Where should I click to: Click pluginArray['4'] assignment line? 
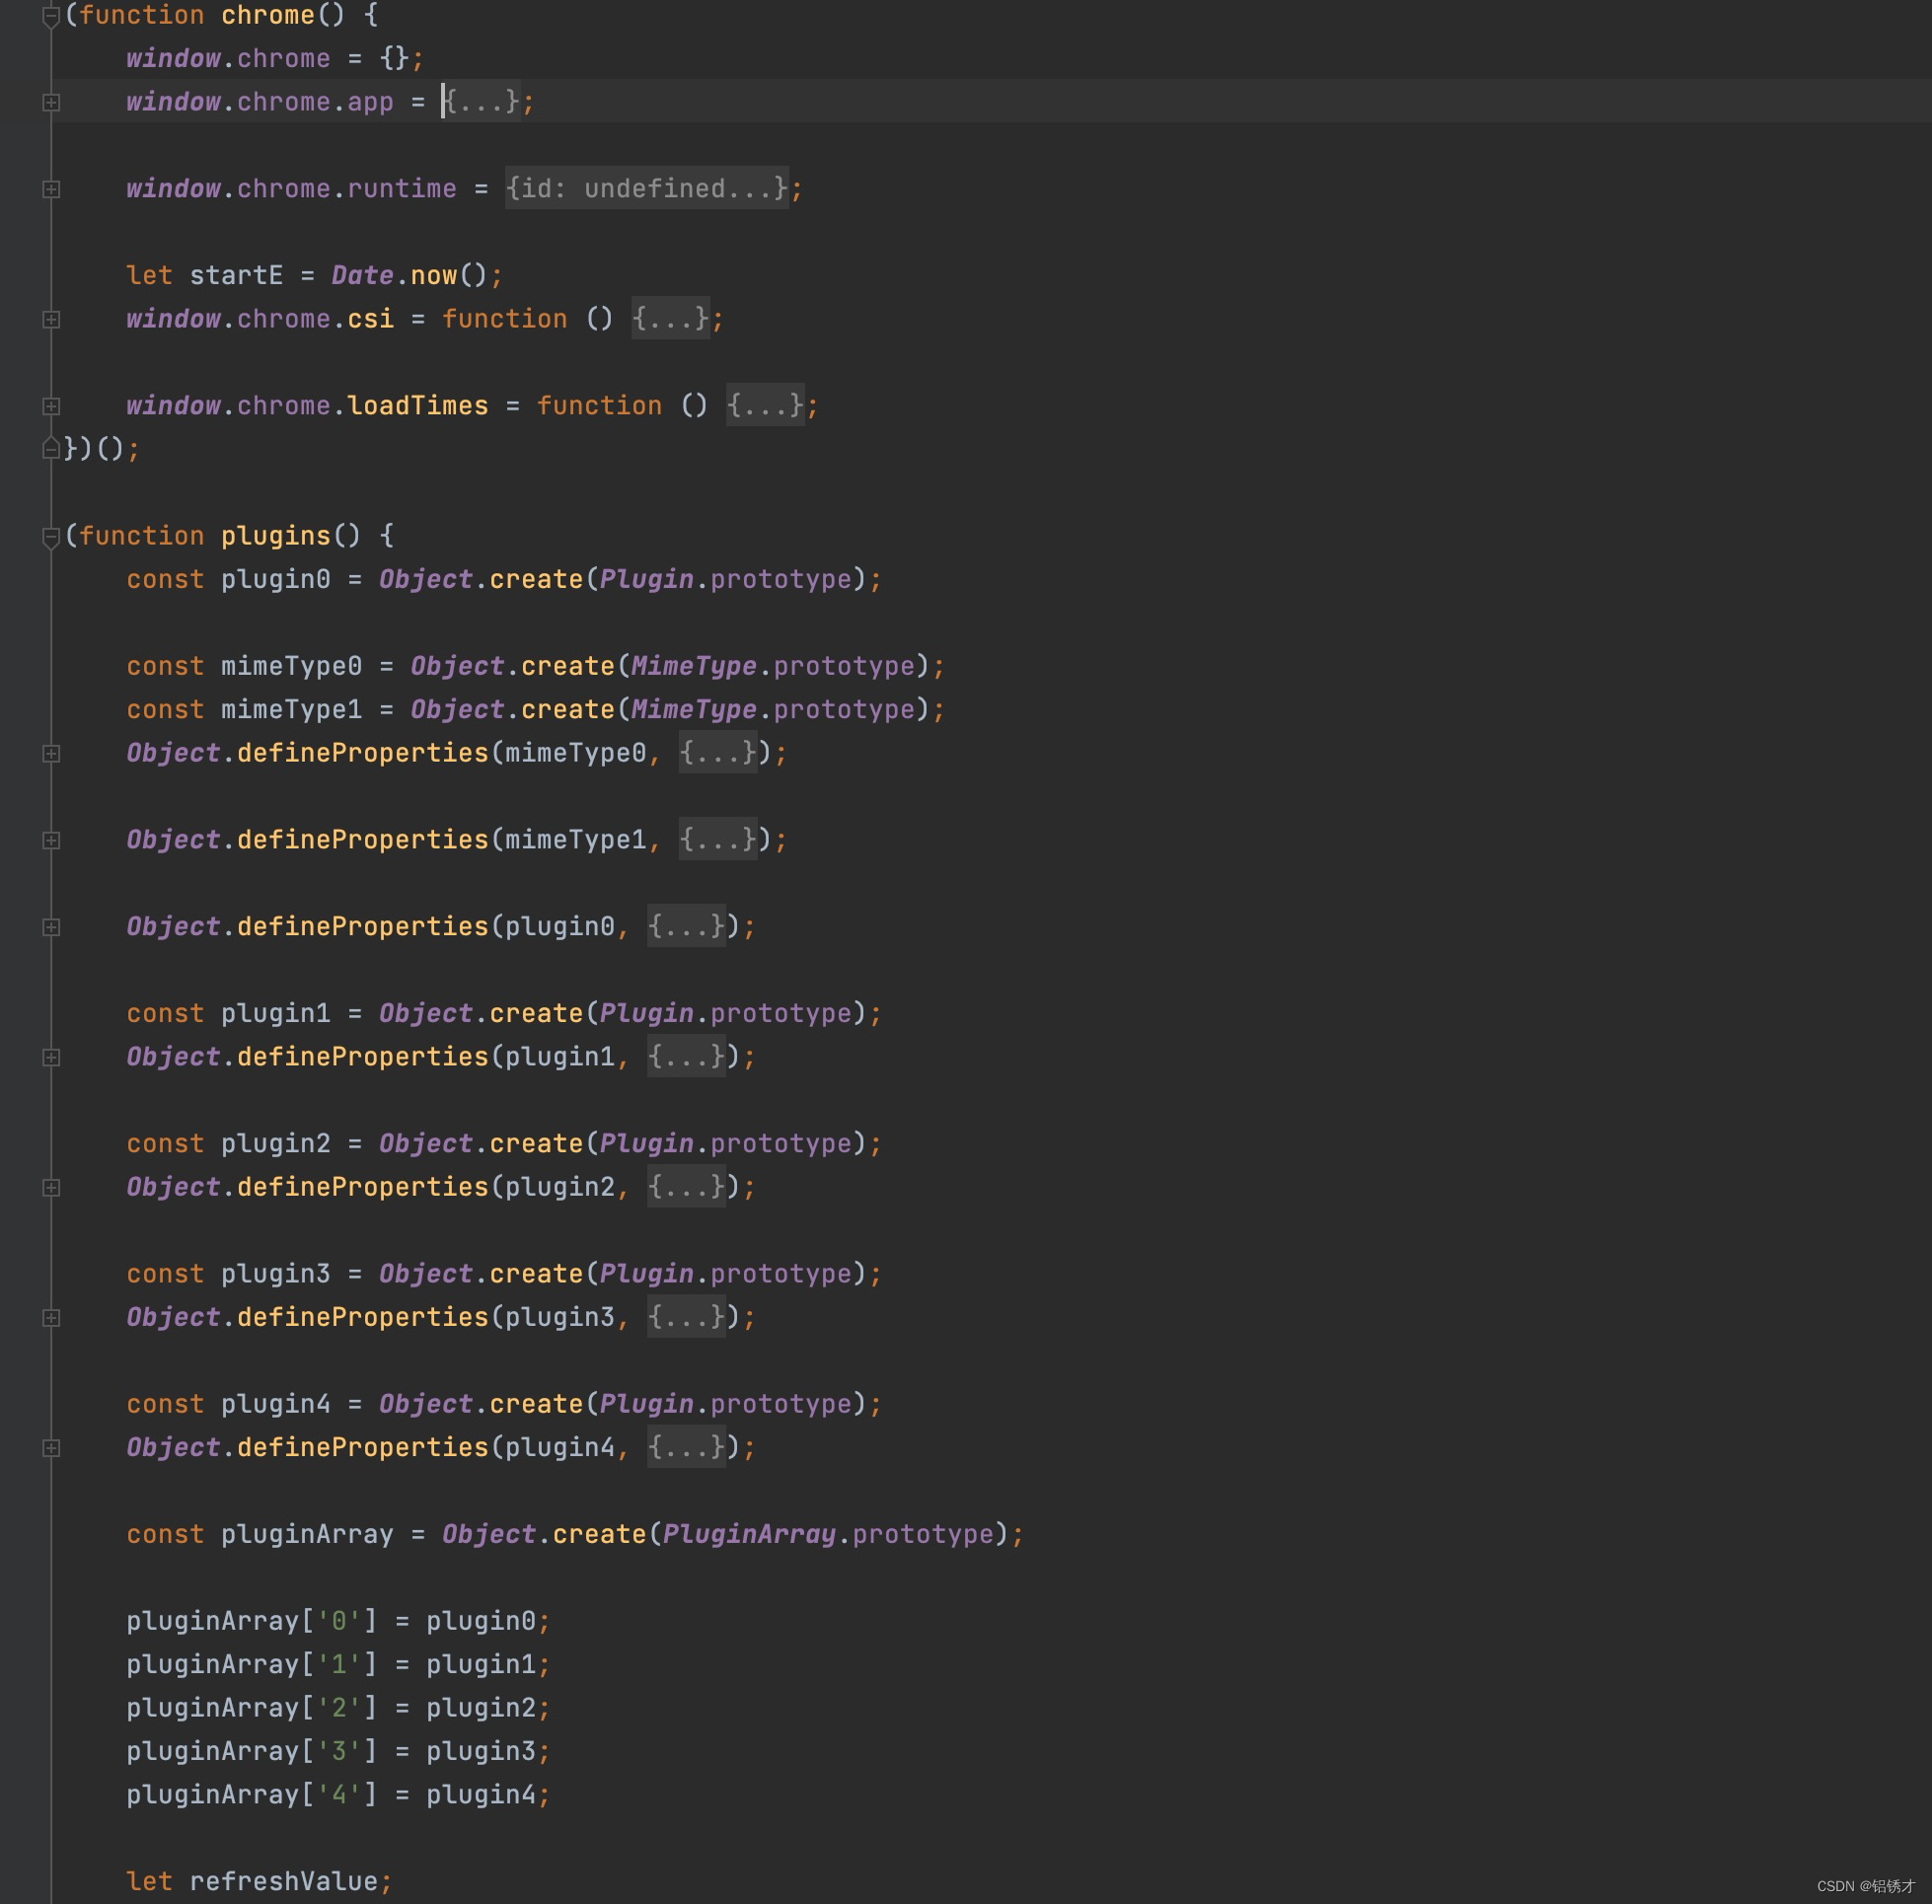[x=338, y=1795]
